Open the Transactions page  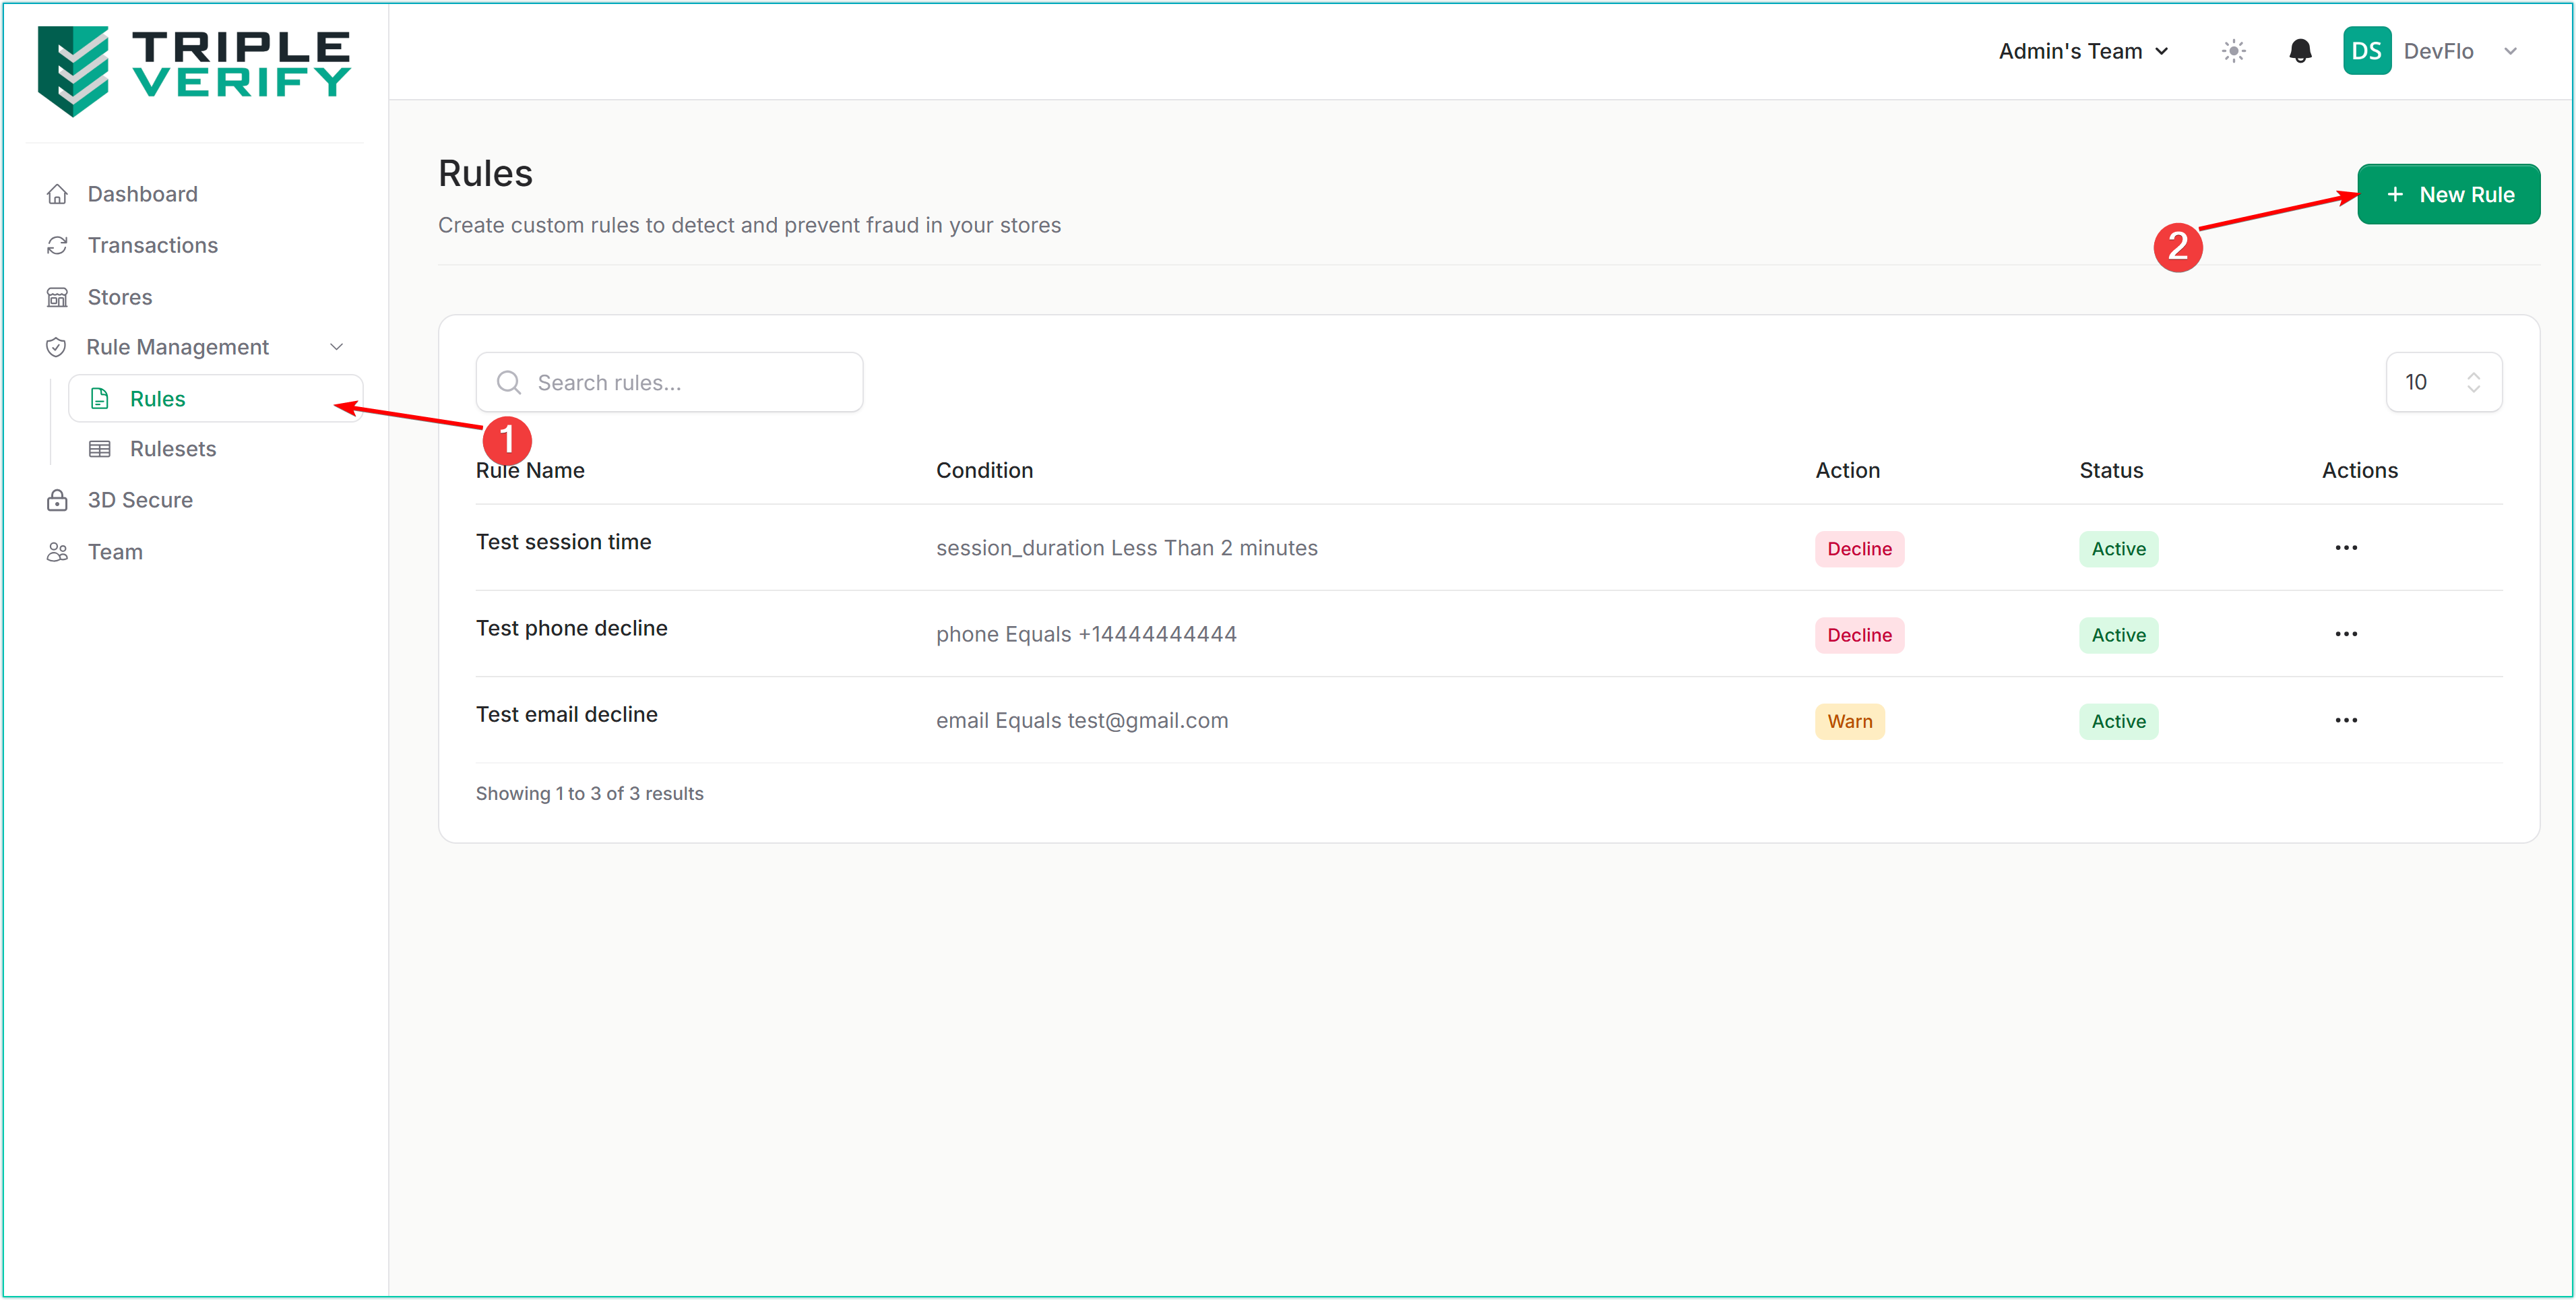(152, 245)
